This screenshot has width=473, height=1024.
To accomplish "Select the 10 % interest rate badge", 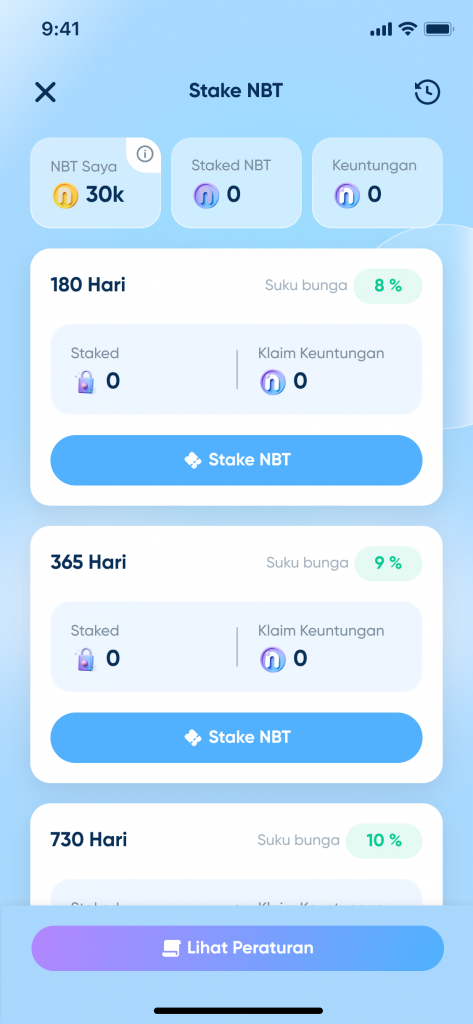I will pos(384,840).
